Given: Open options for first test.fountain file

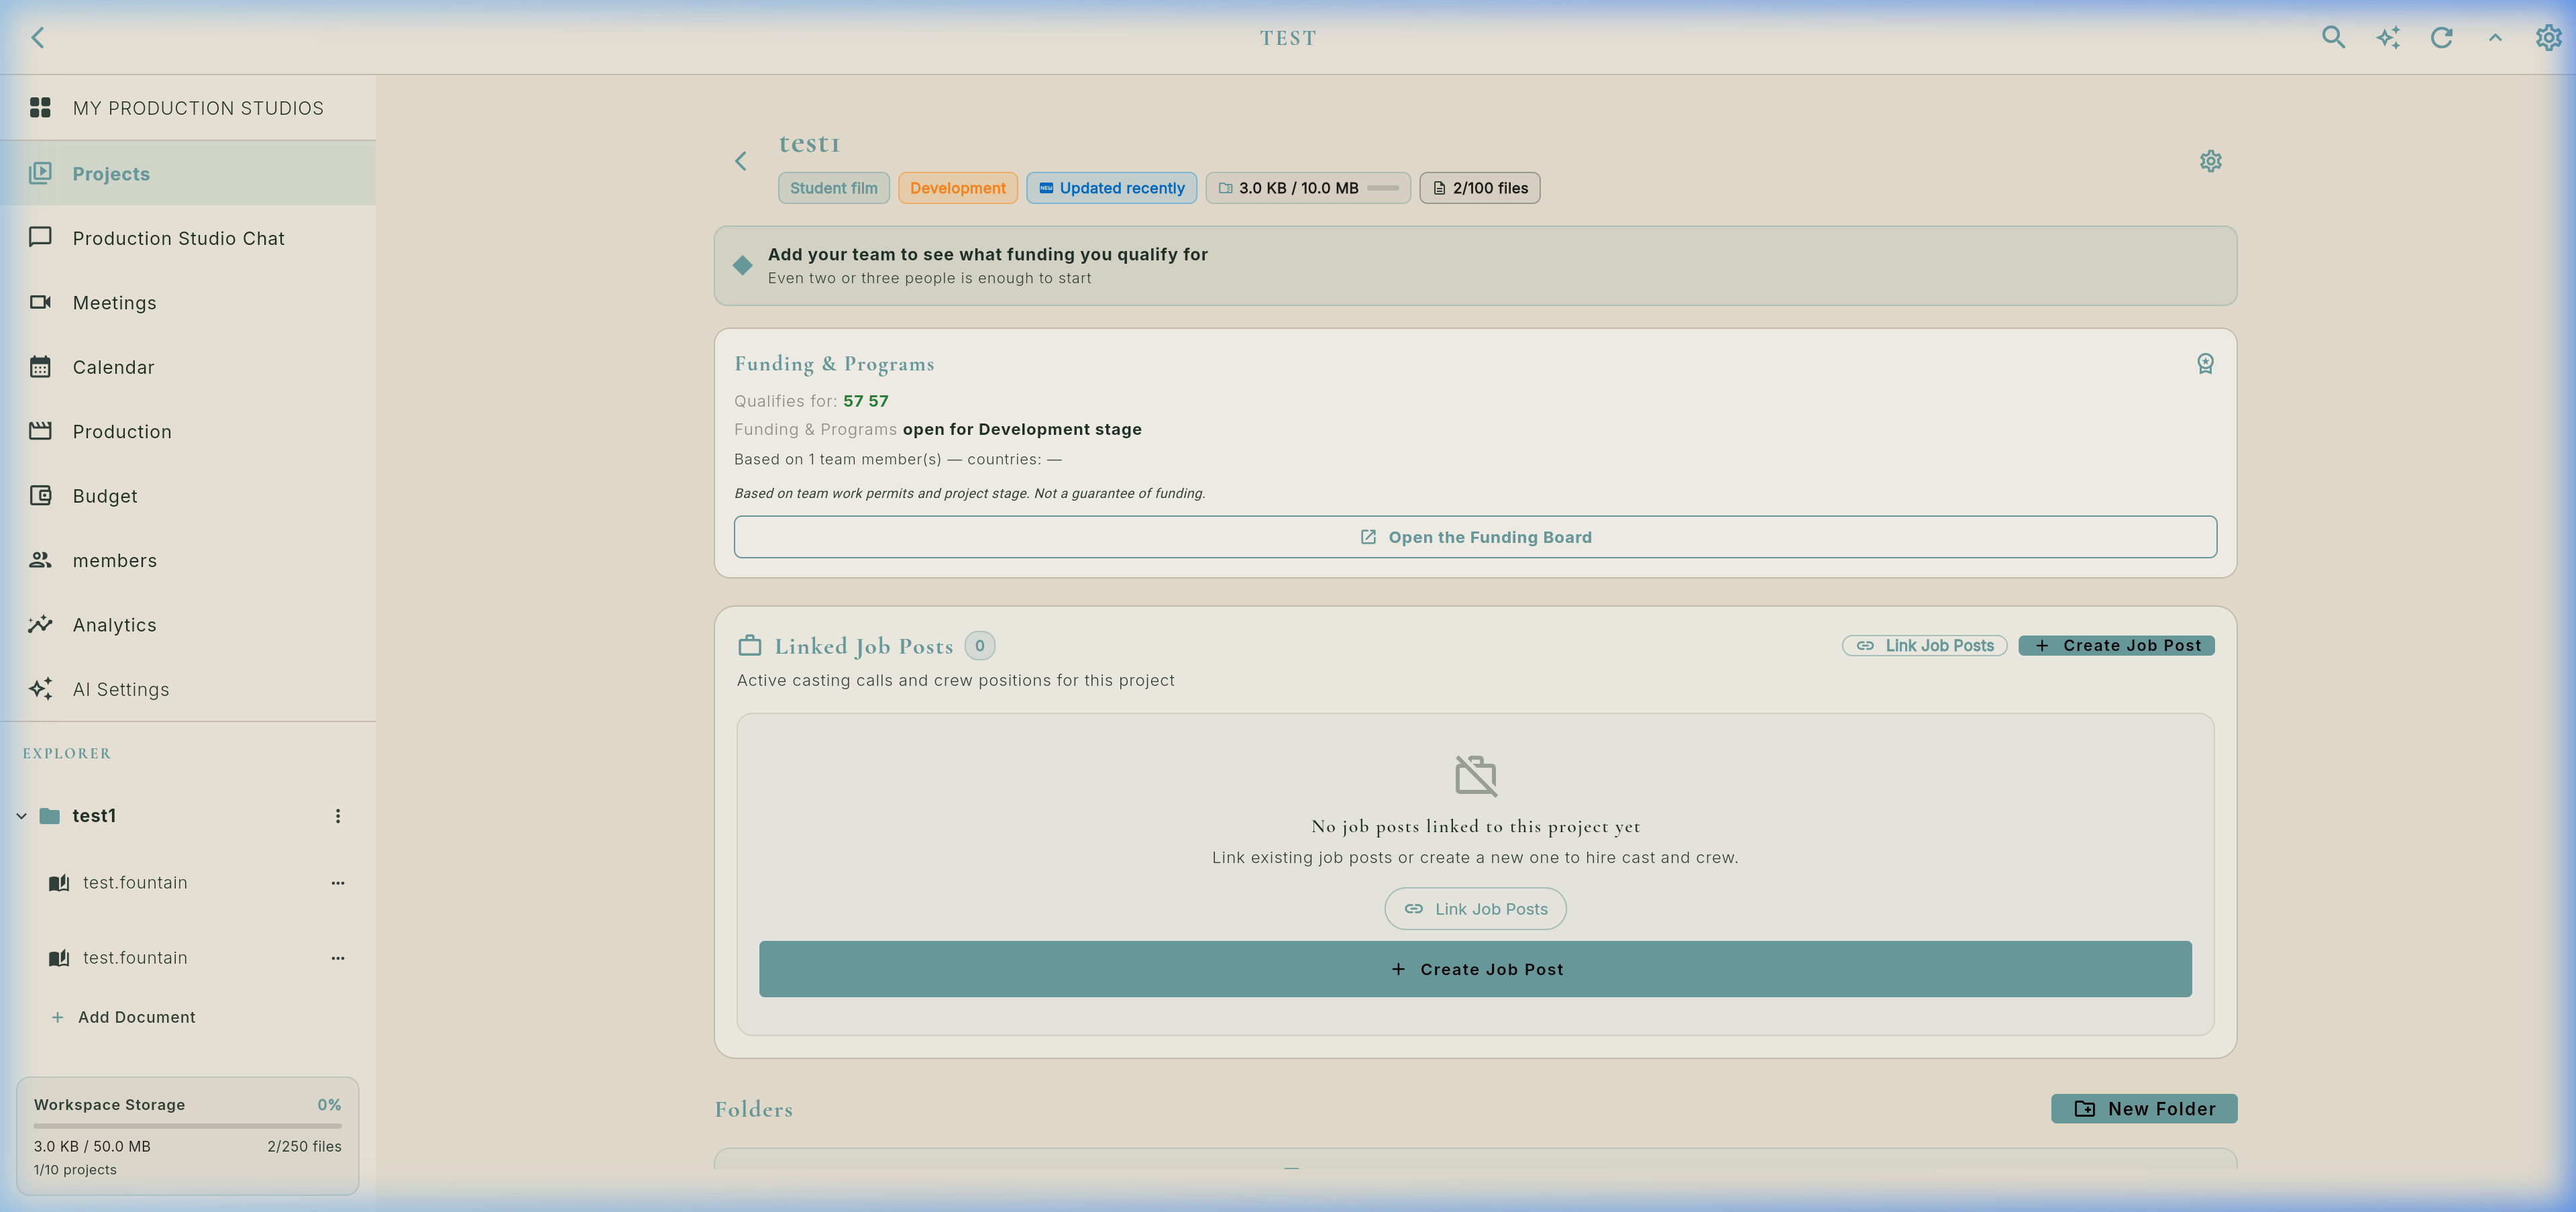Looking at the screenshot, I should [338, 883].
